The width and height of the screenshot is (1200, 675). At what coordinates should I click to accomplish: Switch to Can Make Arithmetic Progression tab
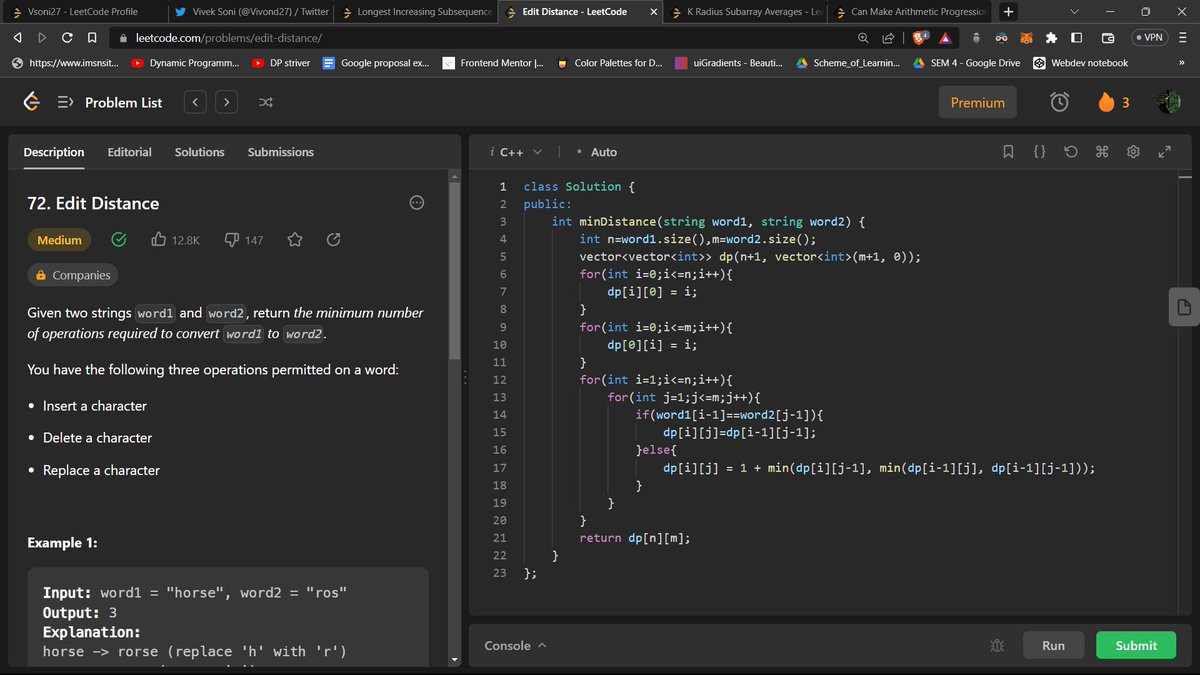913,11
